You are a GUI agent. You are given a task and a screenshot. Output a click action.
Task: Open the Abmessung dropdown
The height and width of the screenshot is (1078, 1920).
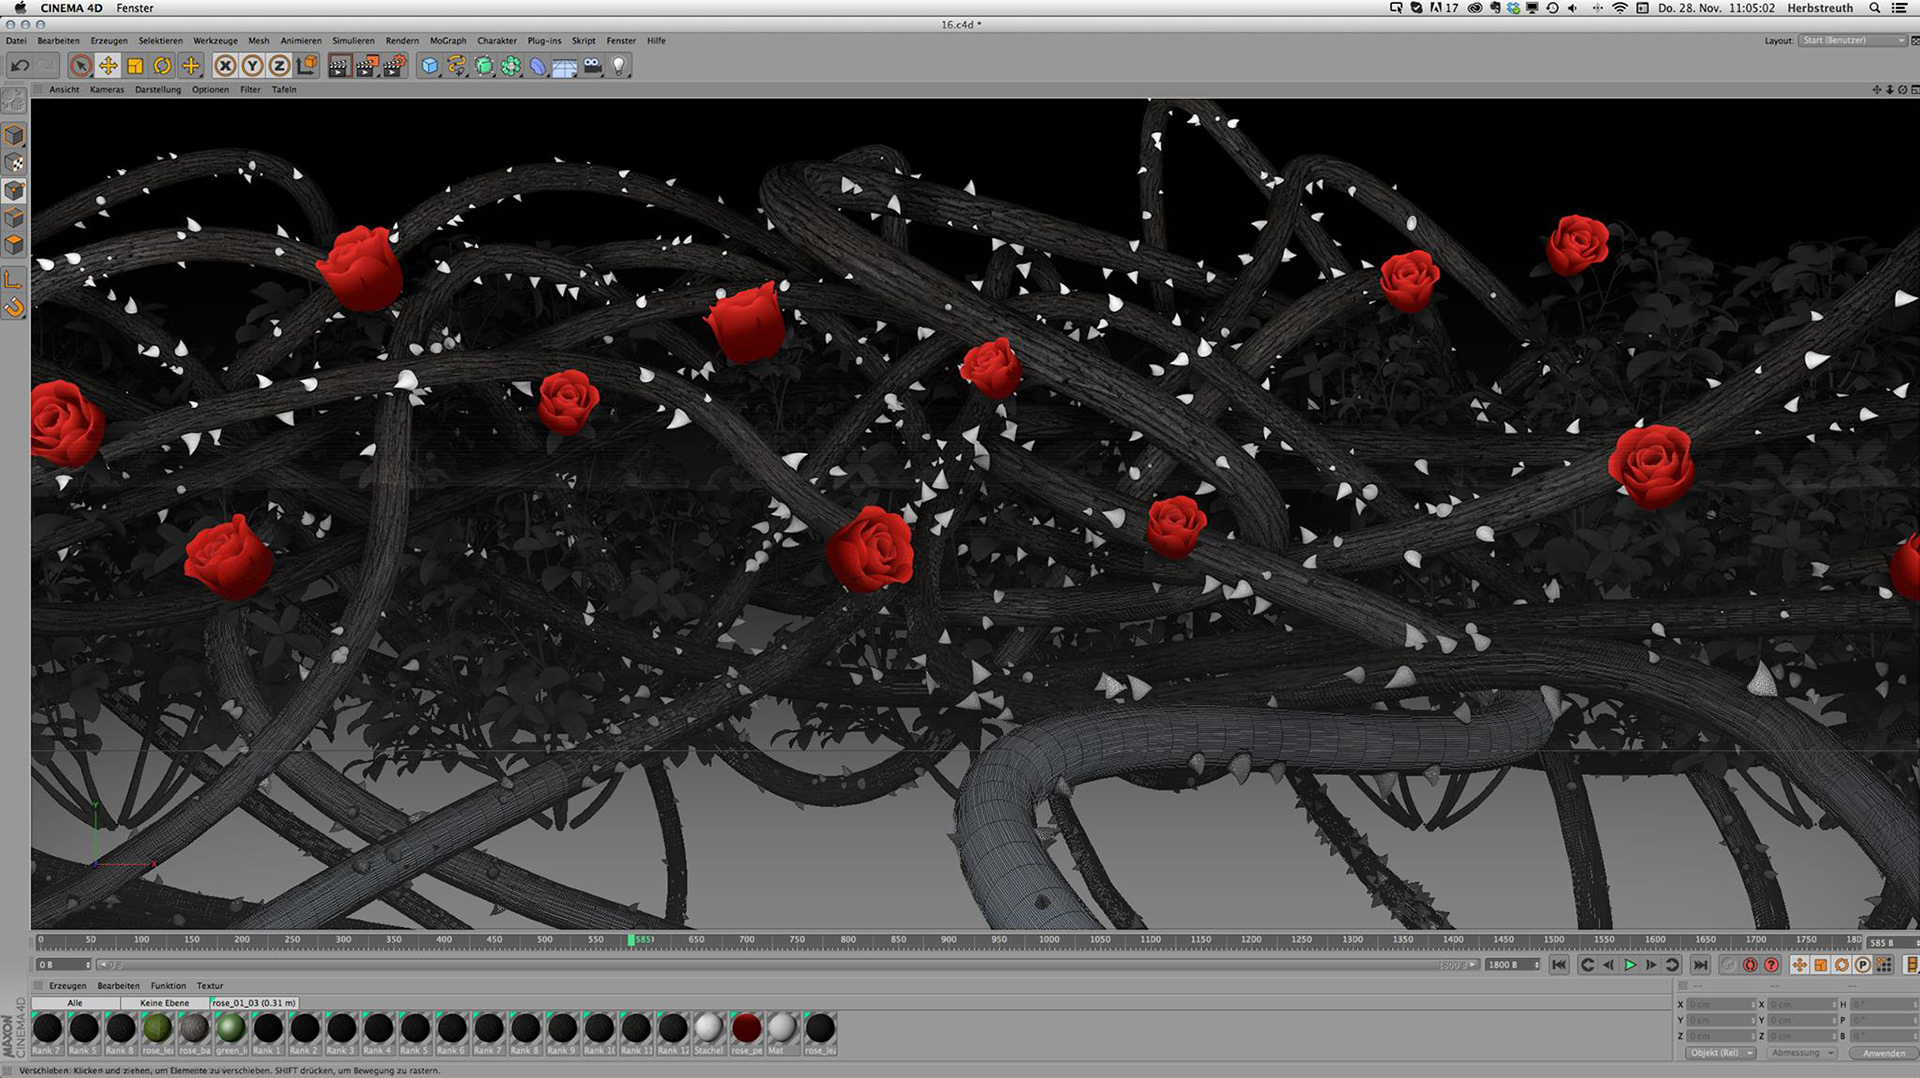point(1802,1053)
